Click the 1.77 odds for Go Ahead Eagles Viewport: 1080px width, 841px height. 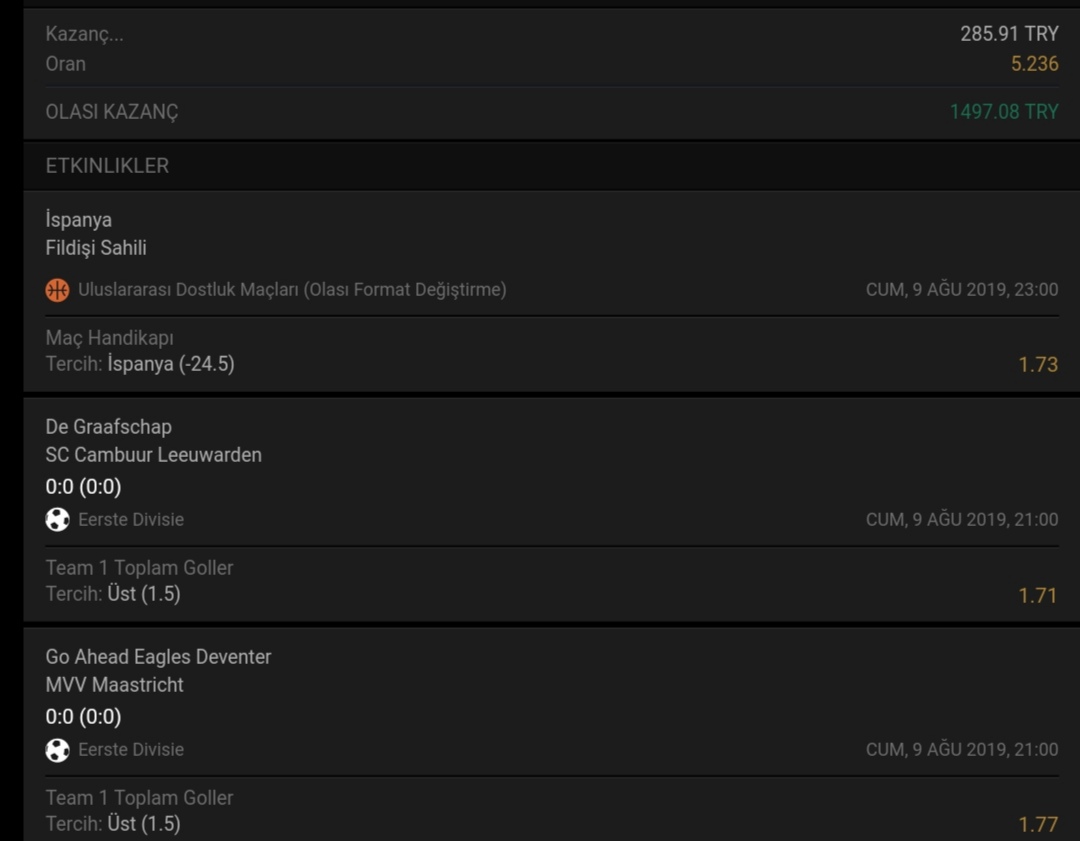(x=1037, y=825)
